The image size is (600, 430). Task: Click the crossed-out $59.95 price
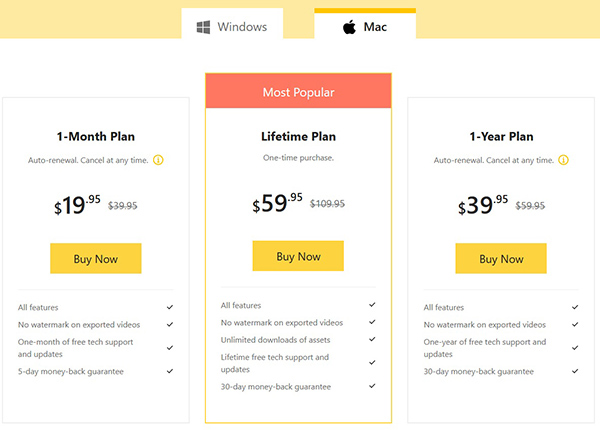click(530, 206)
